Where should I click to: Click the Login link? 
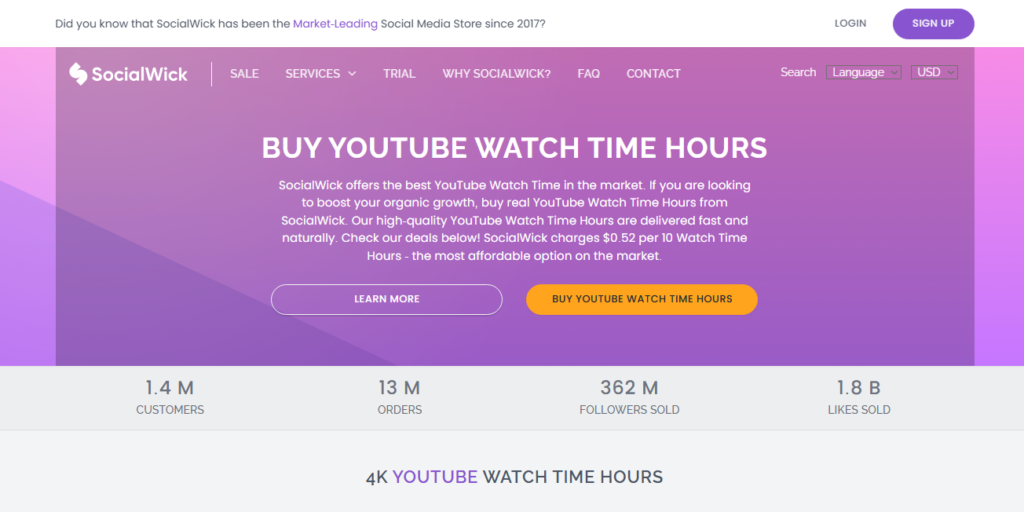coord(850,23)
